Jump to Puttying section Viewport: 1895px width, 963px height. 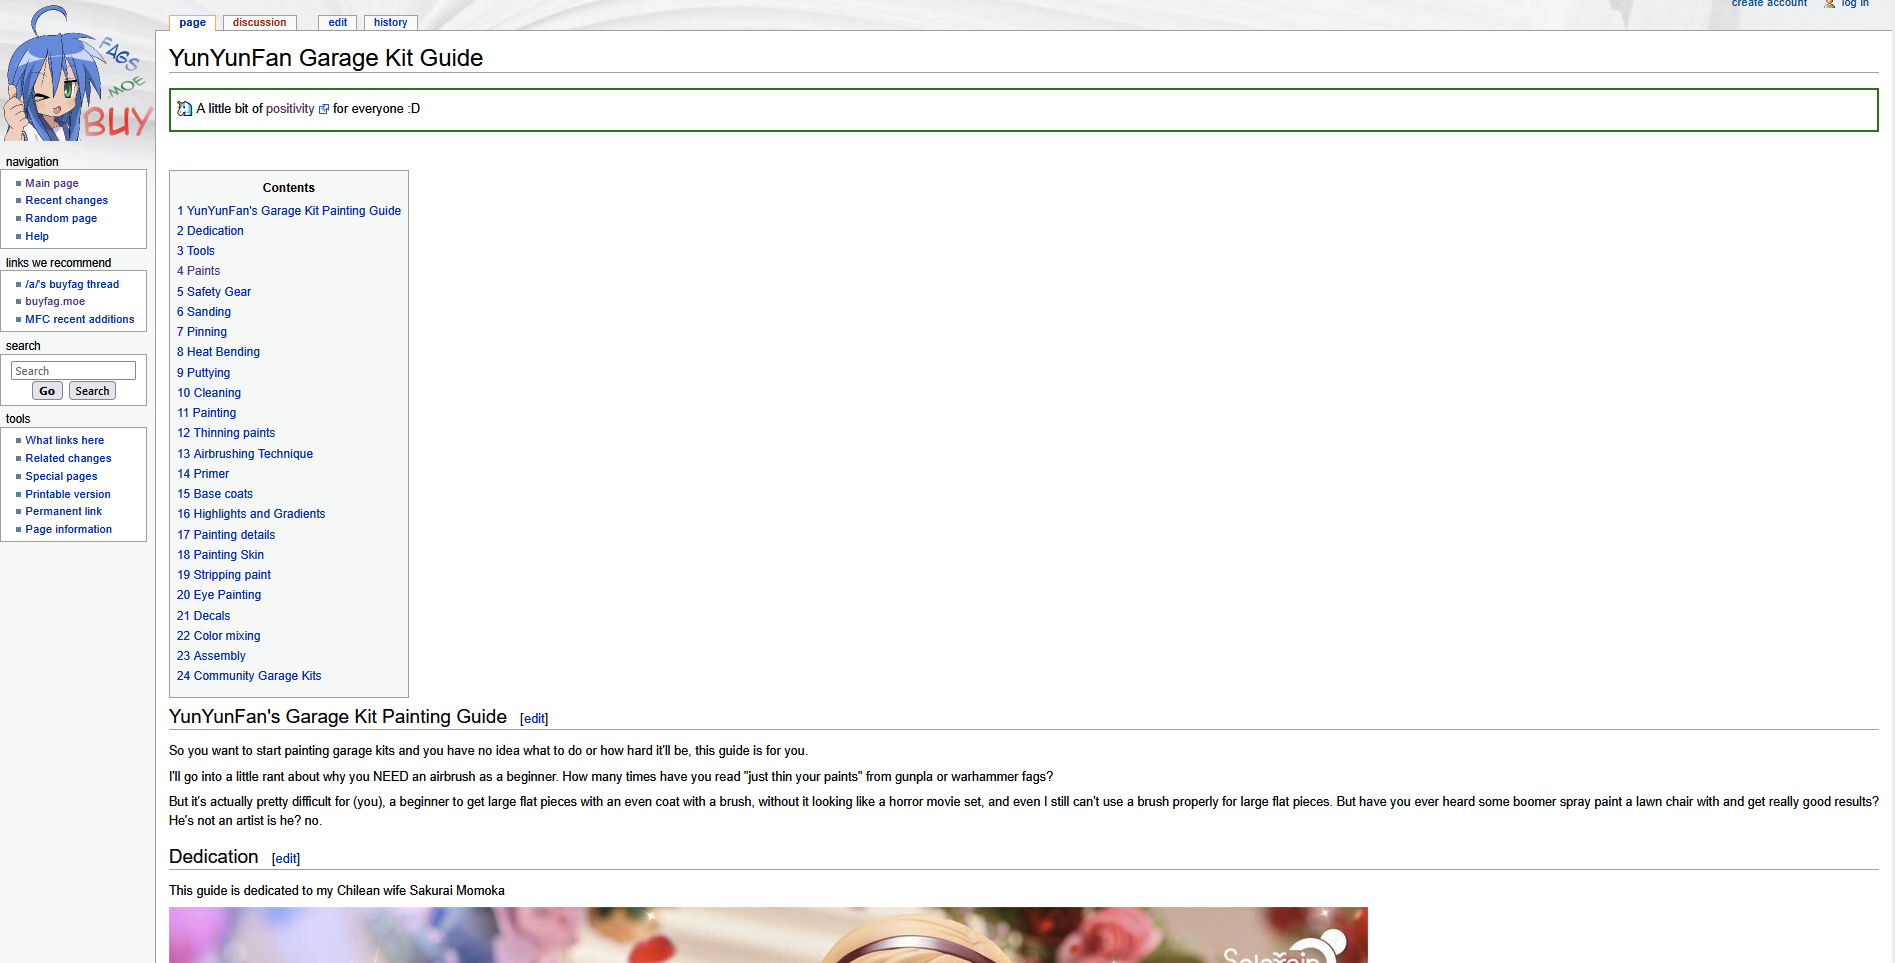204,373
